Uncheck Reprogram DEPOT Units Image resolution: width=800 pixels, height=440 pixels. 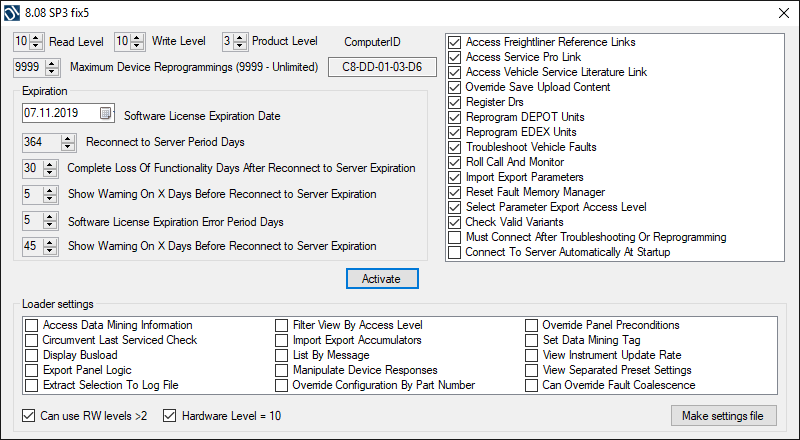(455, 117)
